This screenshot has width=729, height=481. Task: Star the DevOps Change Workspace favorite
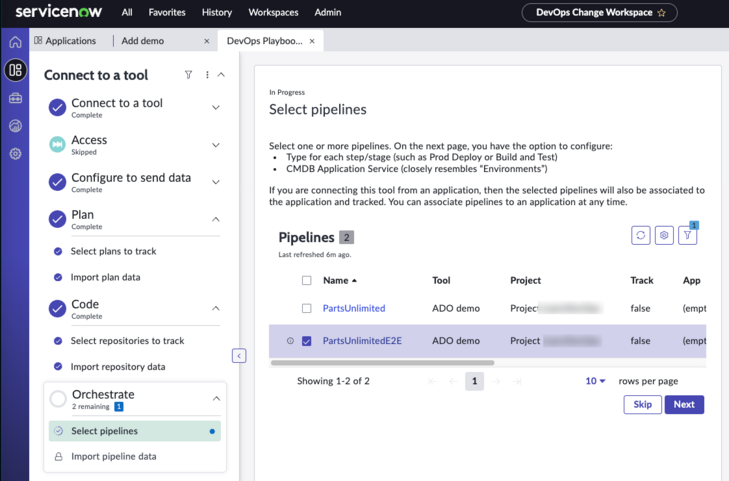(662, 13)
